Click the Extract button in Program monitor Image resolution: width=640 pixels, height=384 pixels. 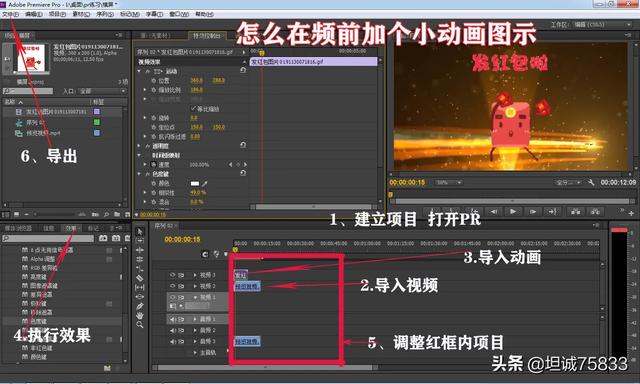coord(596,211)
